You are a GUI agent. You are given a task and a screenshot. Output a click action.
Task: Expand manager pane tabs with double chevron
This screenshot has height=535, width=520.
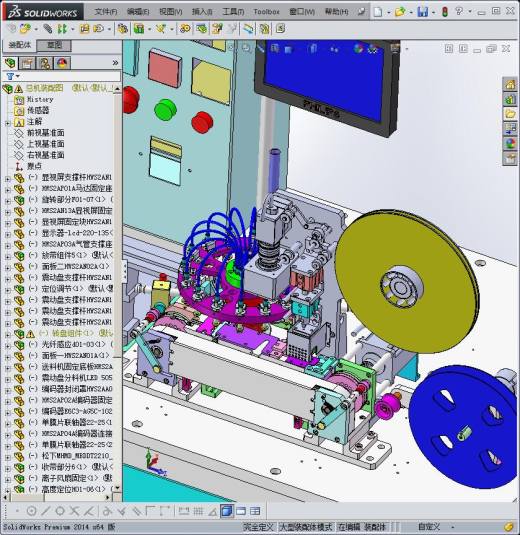point(115,63)
